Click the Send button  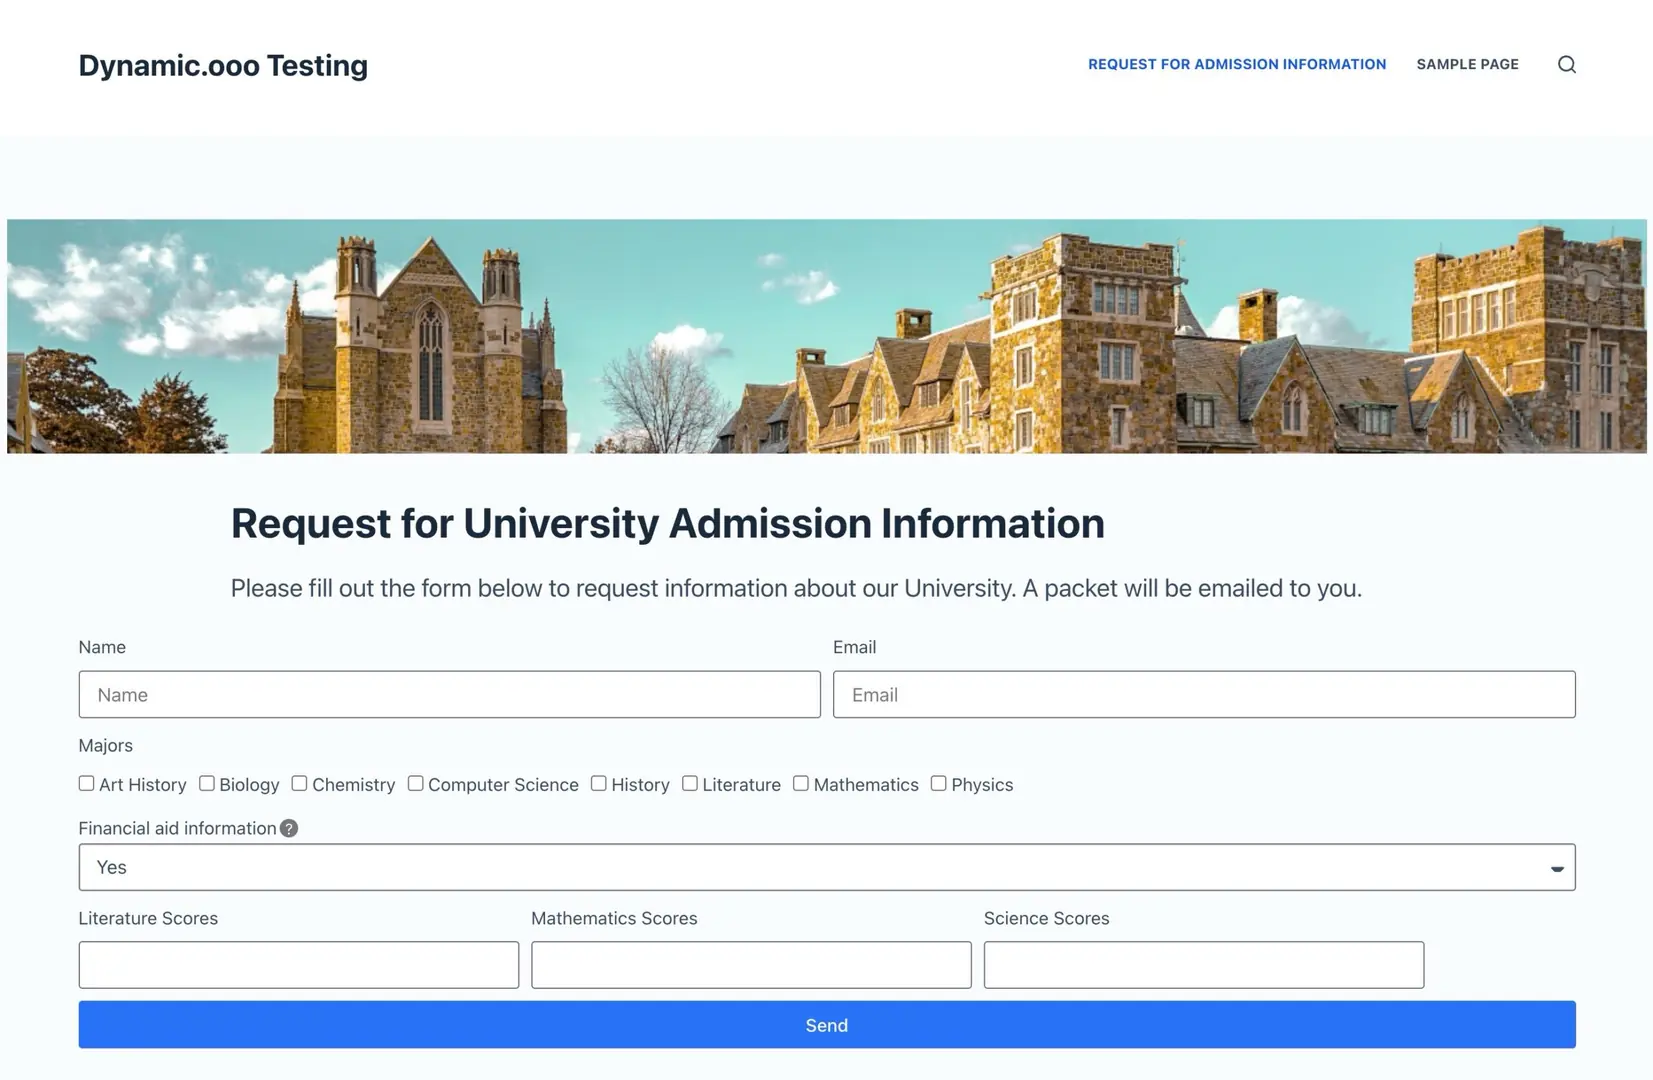pos(826,1024)
